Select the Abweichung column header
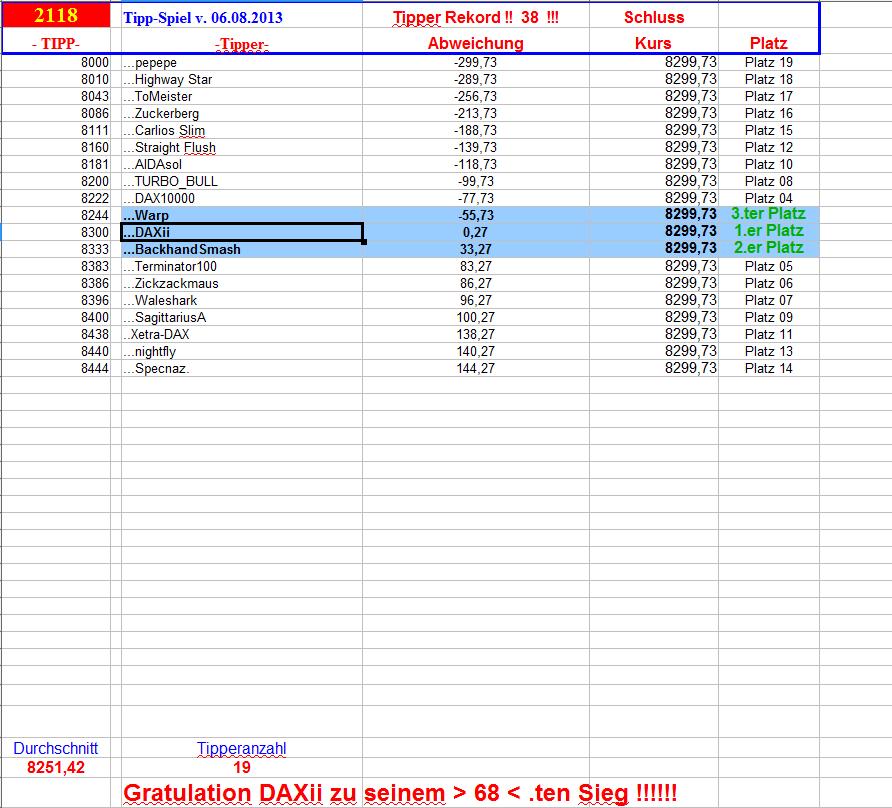This screenshot has height=808, width=892. click(475, 43)
